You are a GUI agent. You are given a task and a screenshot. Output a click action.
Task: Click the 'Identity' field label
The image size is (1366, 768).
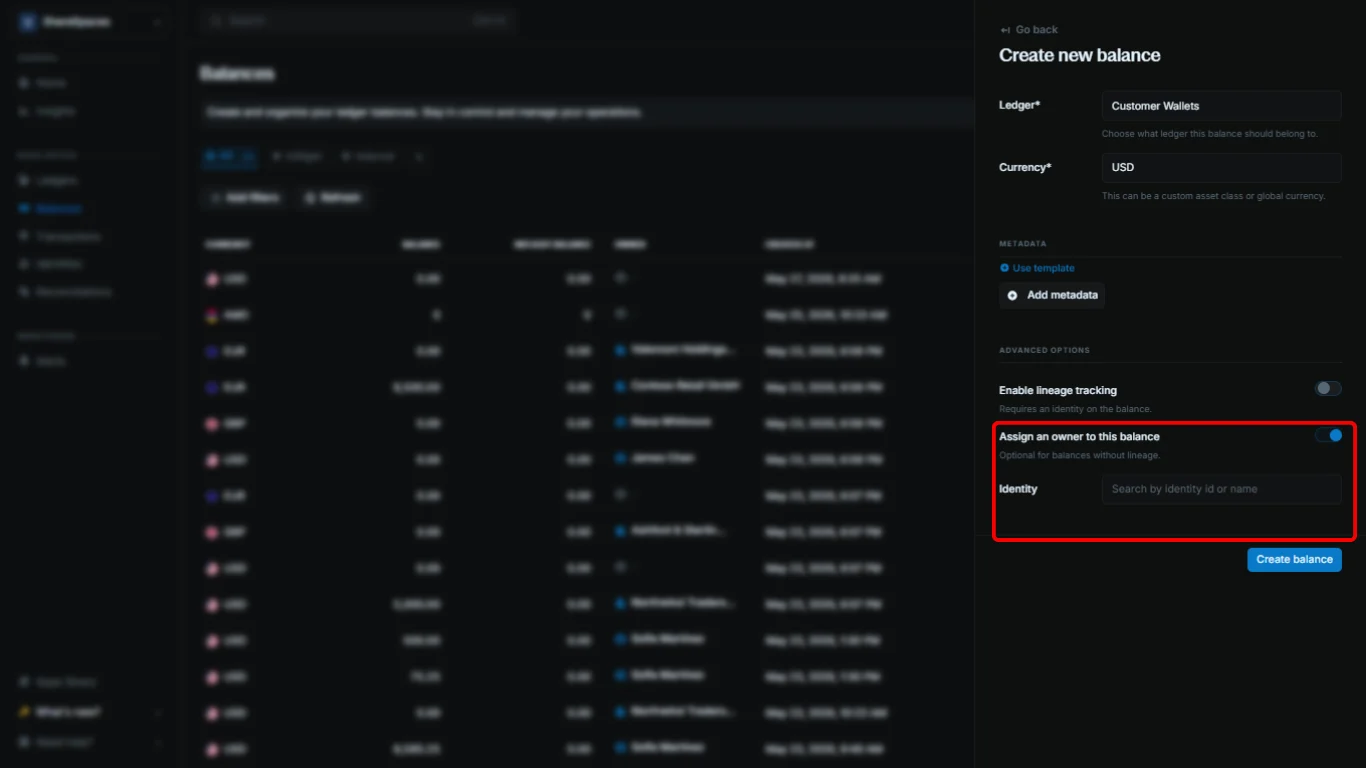coord(1018,489)
